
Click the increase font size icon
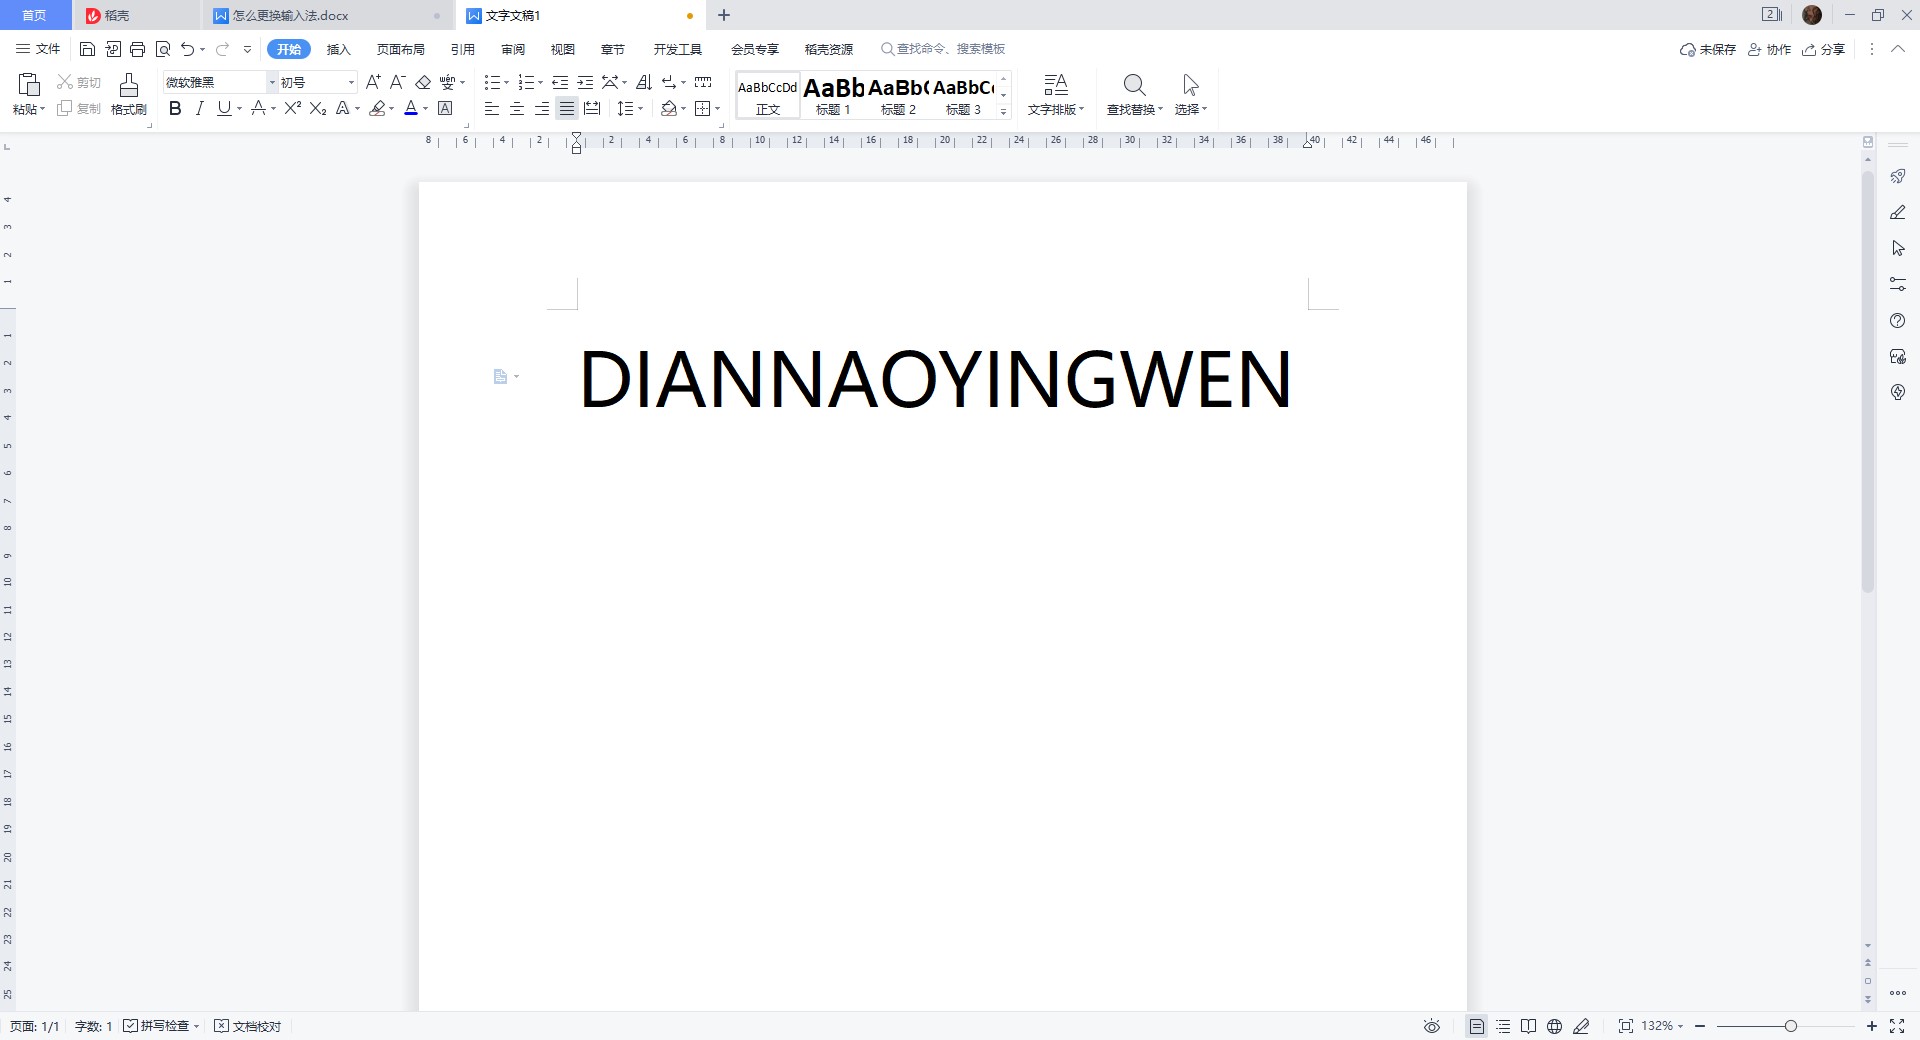point(373,82)
